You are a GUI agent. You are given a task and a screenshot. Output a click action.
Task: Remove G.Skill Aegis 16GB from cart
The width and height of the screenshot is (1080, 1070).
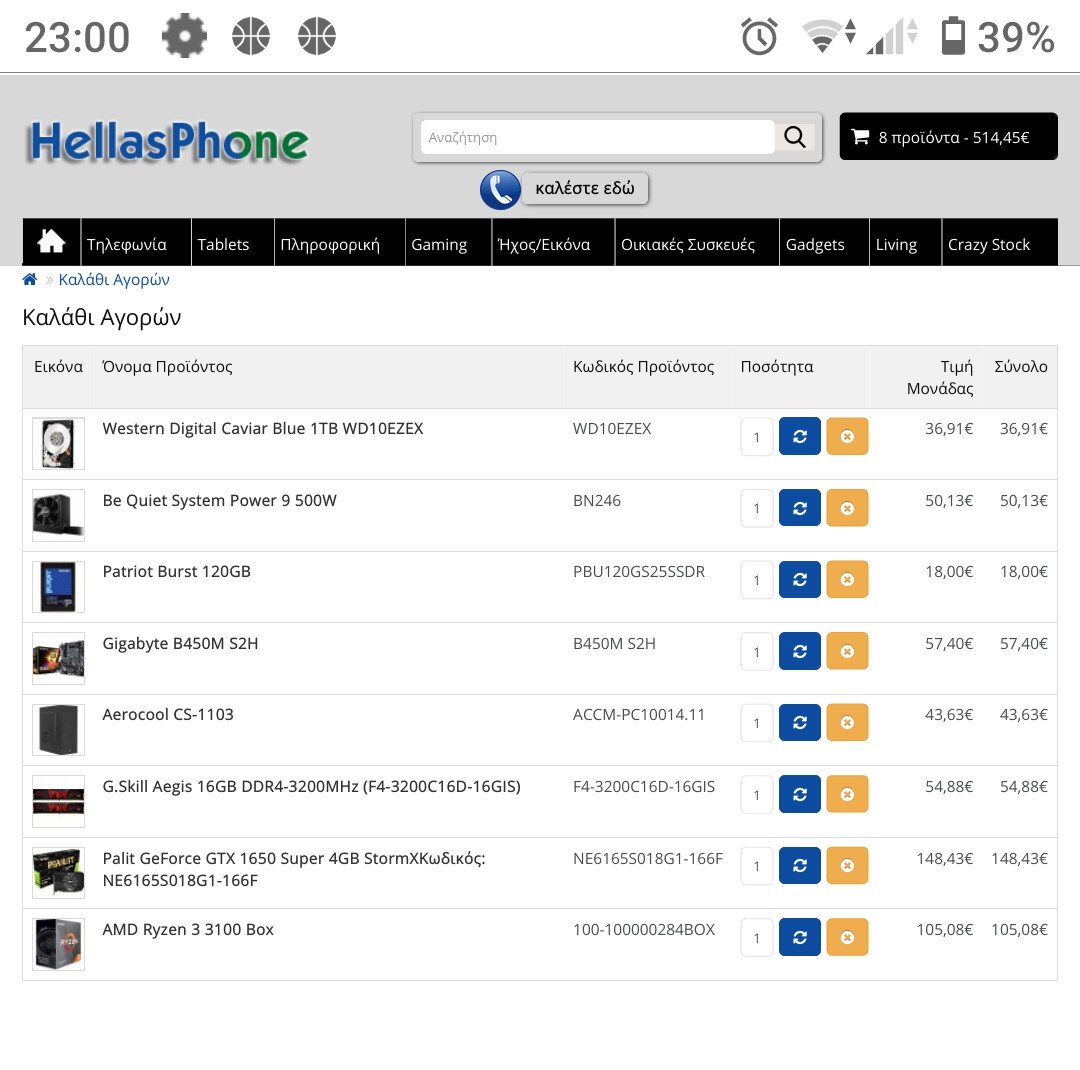pyautogui.click(x=847, y=794)
